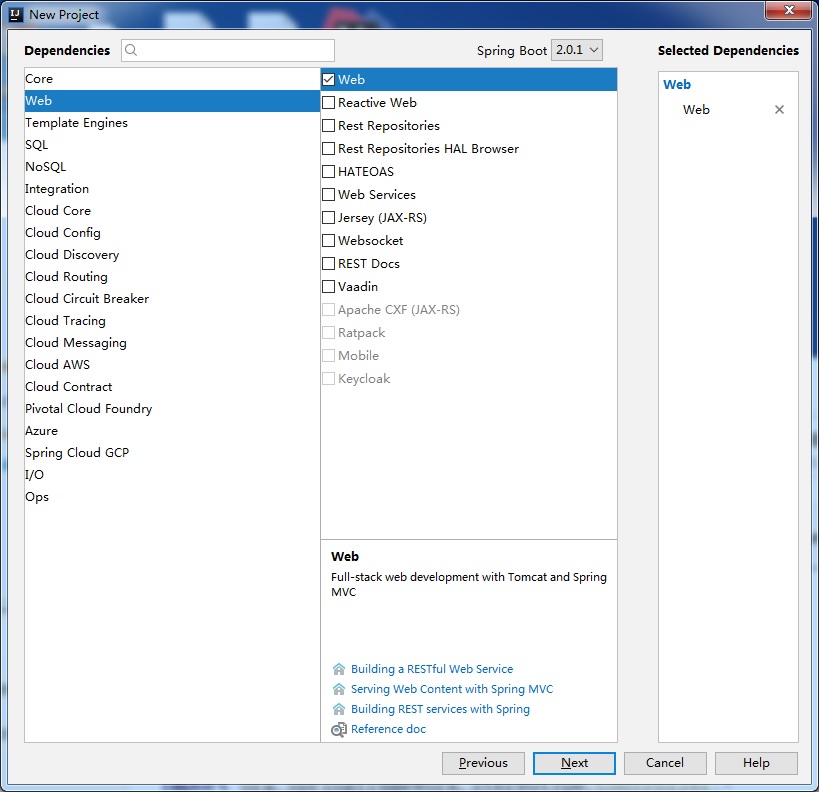Click the guide icon next to Building REST services

point(339,709)
